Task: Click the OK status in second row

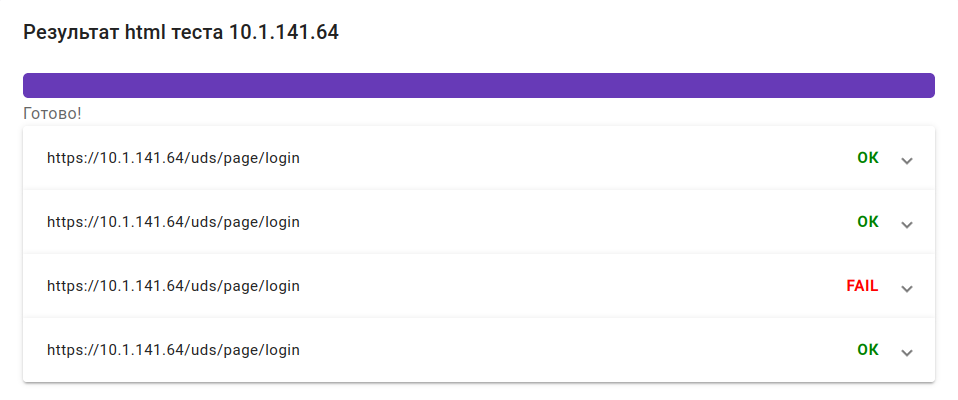Action: point(868,222)
